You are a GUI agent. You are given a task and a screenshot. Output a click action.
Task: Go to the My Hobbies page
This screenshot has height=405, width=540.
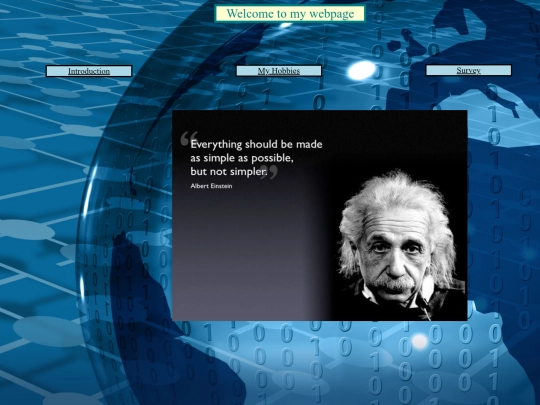pyautogui.click(x=279, y=71)
